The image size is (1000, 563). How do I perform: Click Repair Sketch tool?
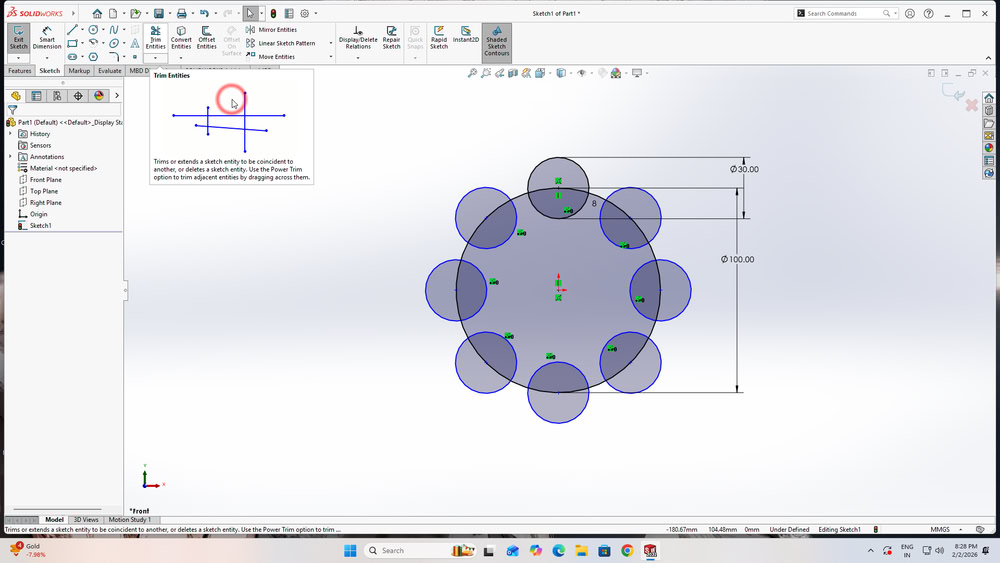pyautogui.click(x=391, y=38)
